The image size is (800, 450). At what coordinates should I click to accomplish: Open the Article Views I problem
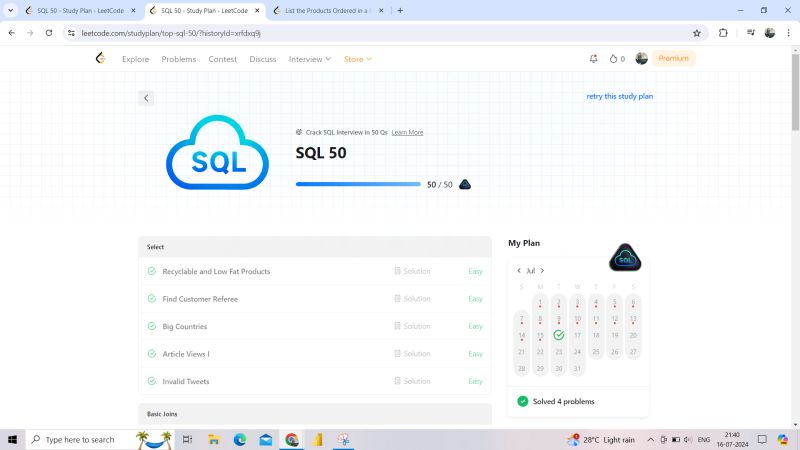click(186, 354)
